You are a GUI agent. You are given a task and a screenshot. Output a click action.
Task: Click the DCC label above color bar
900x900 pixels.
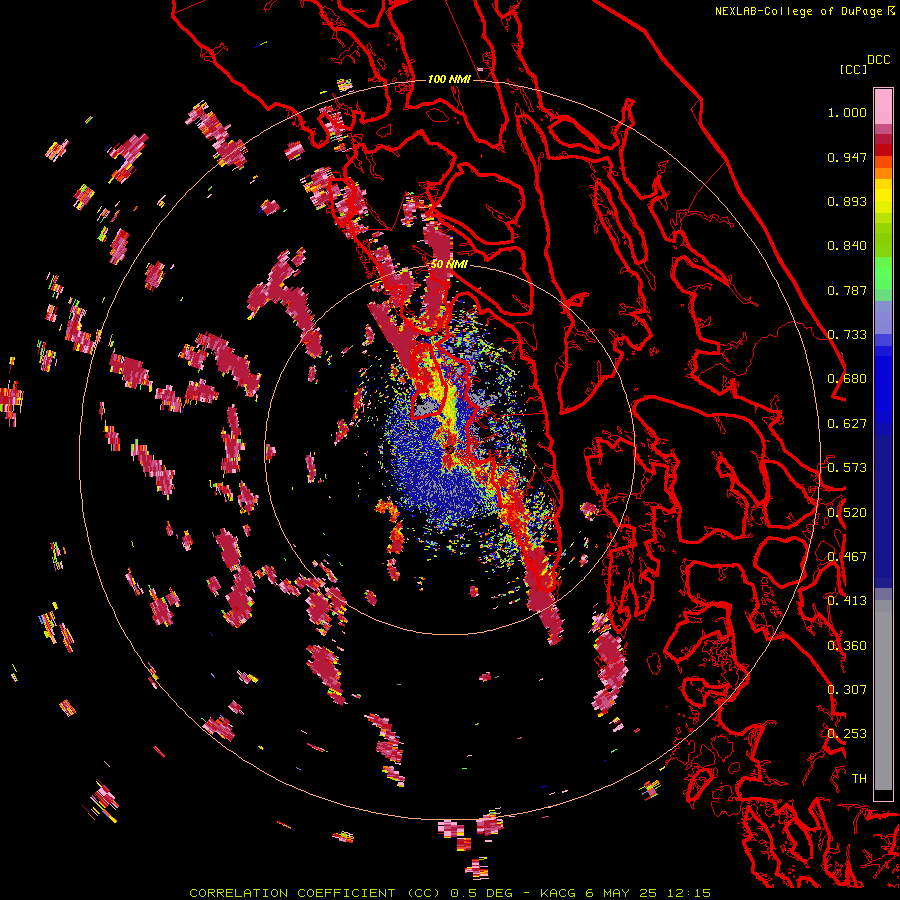click(x=879, y=60)
